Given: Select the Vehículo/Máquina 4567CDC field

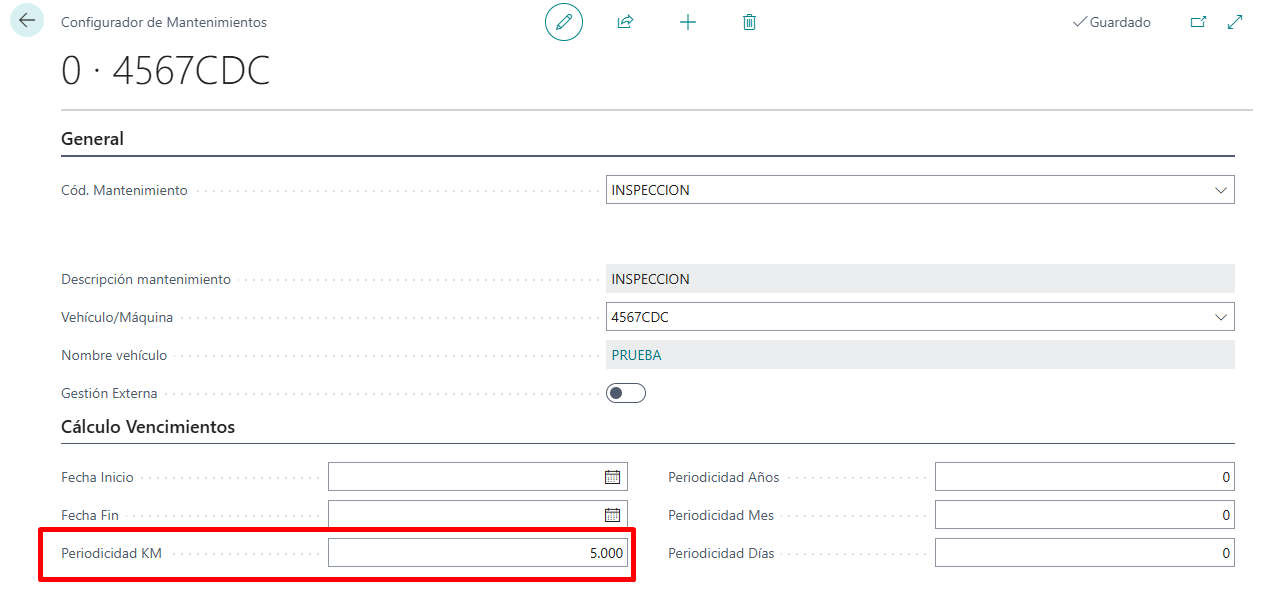Looking at the screenshot, I should pyautogui.click(x=920, y=317).
